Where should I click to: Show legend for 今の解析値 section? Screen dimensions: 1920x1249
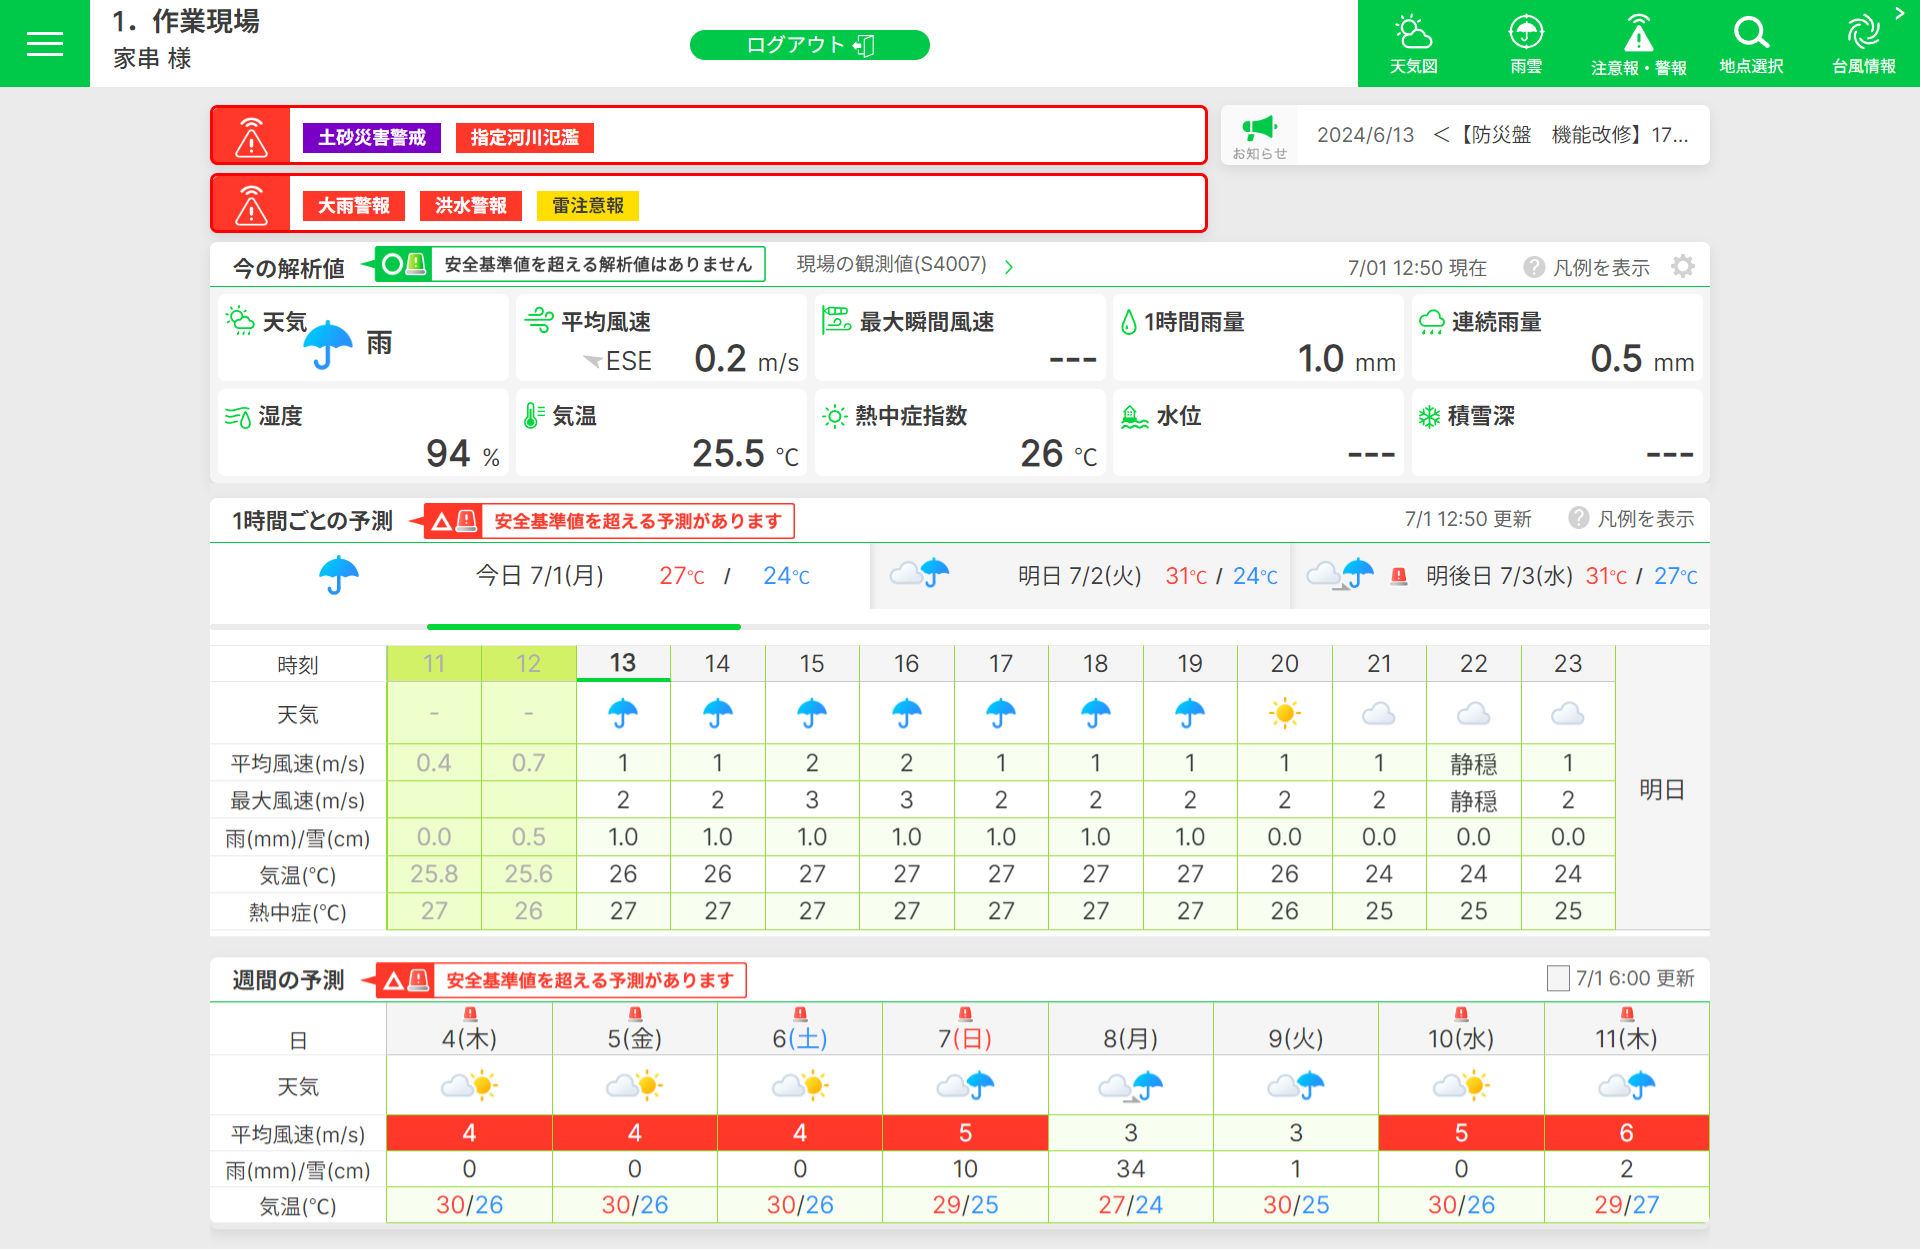tap(1587, 267)
